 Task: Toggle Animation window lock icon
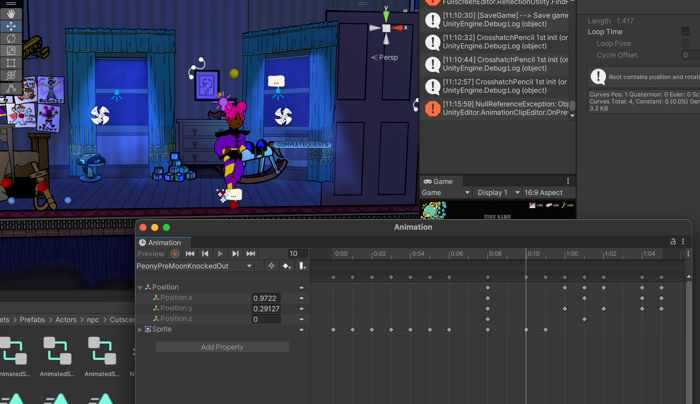pyautogui.click(x=673, y=242)
